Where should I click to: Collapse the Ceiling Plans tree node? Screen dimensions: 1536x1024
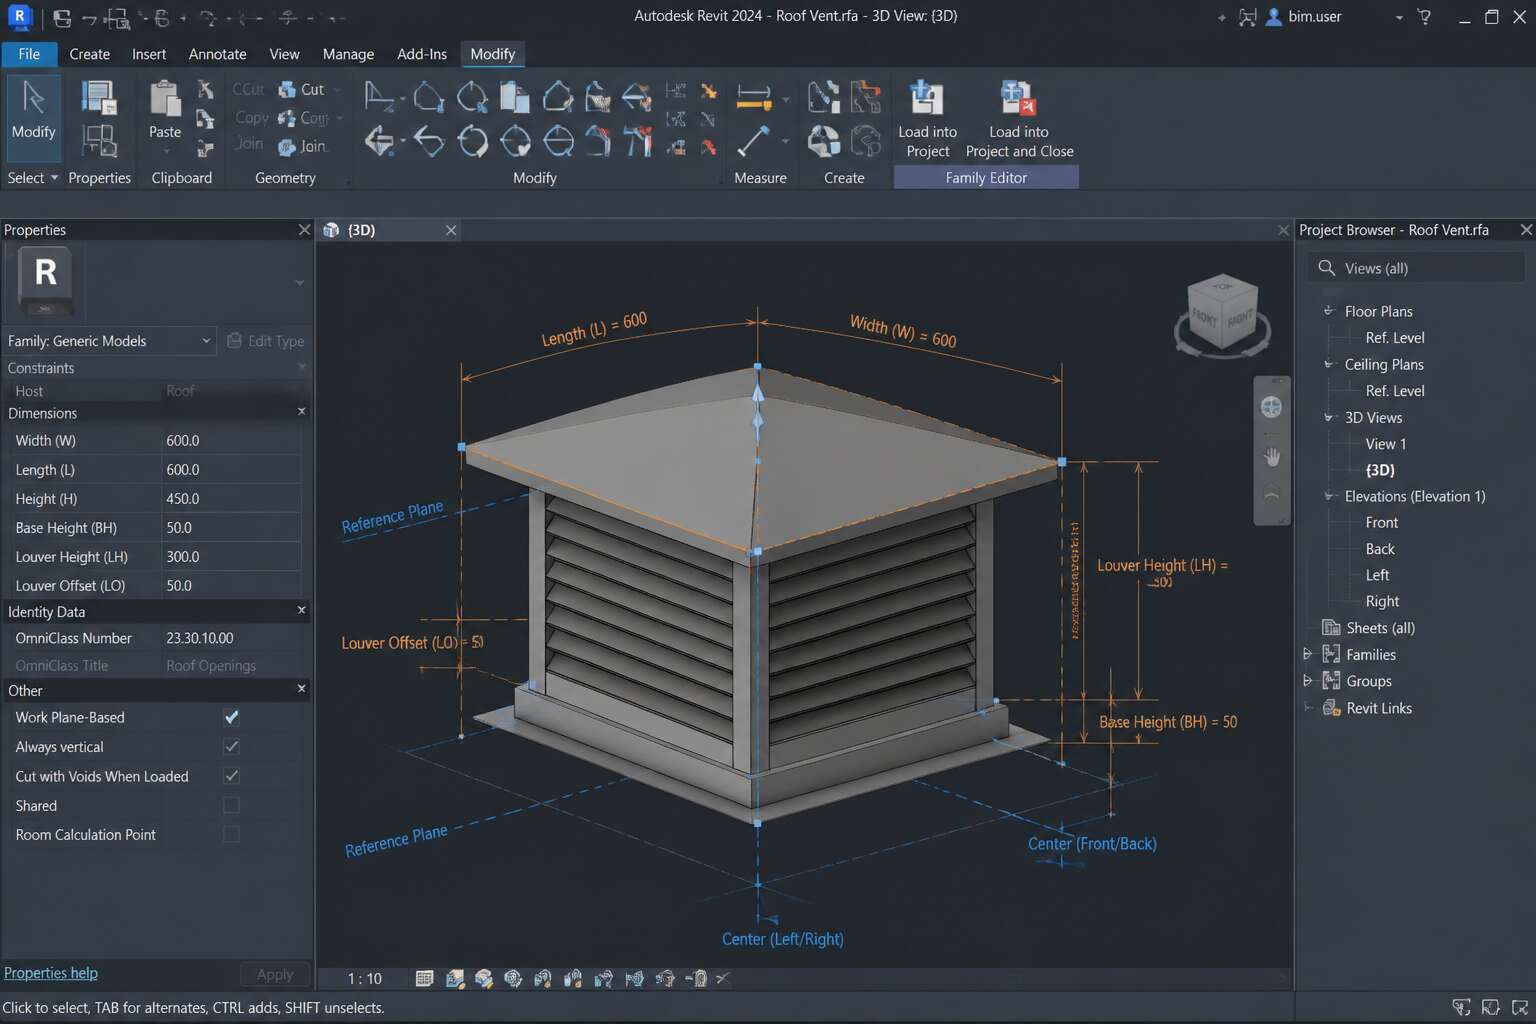click(1329, 364)
